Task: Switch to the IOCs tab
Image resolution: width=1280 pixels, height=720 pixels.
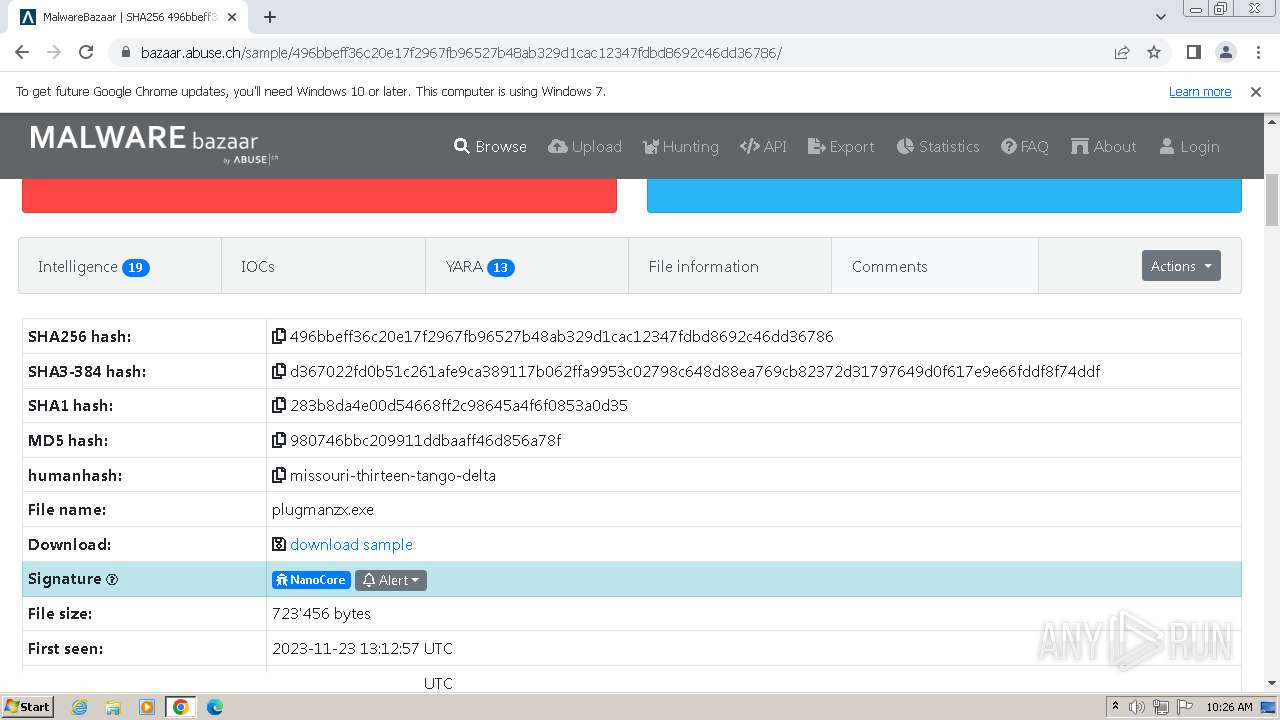Action: click(323, 266)
